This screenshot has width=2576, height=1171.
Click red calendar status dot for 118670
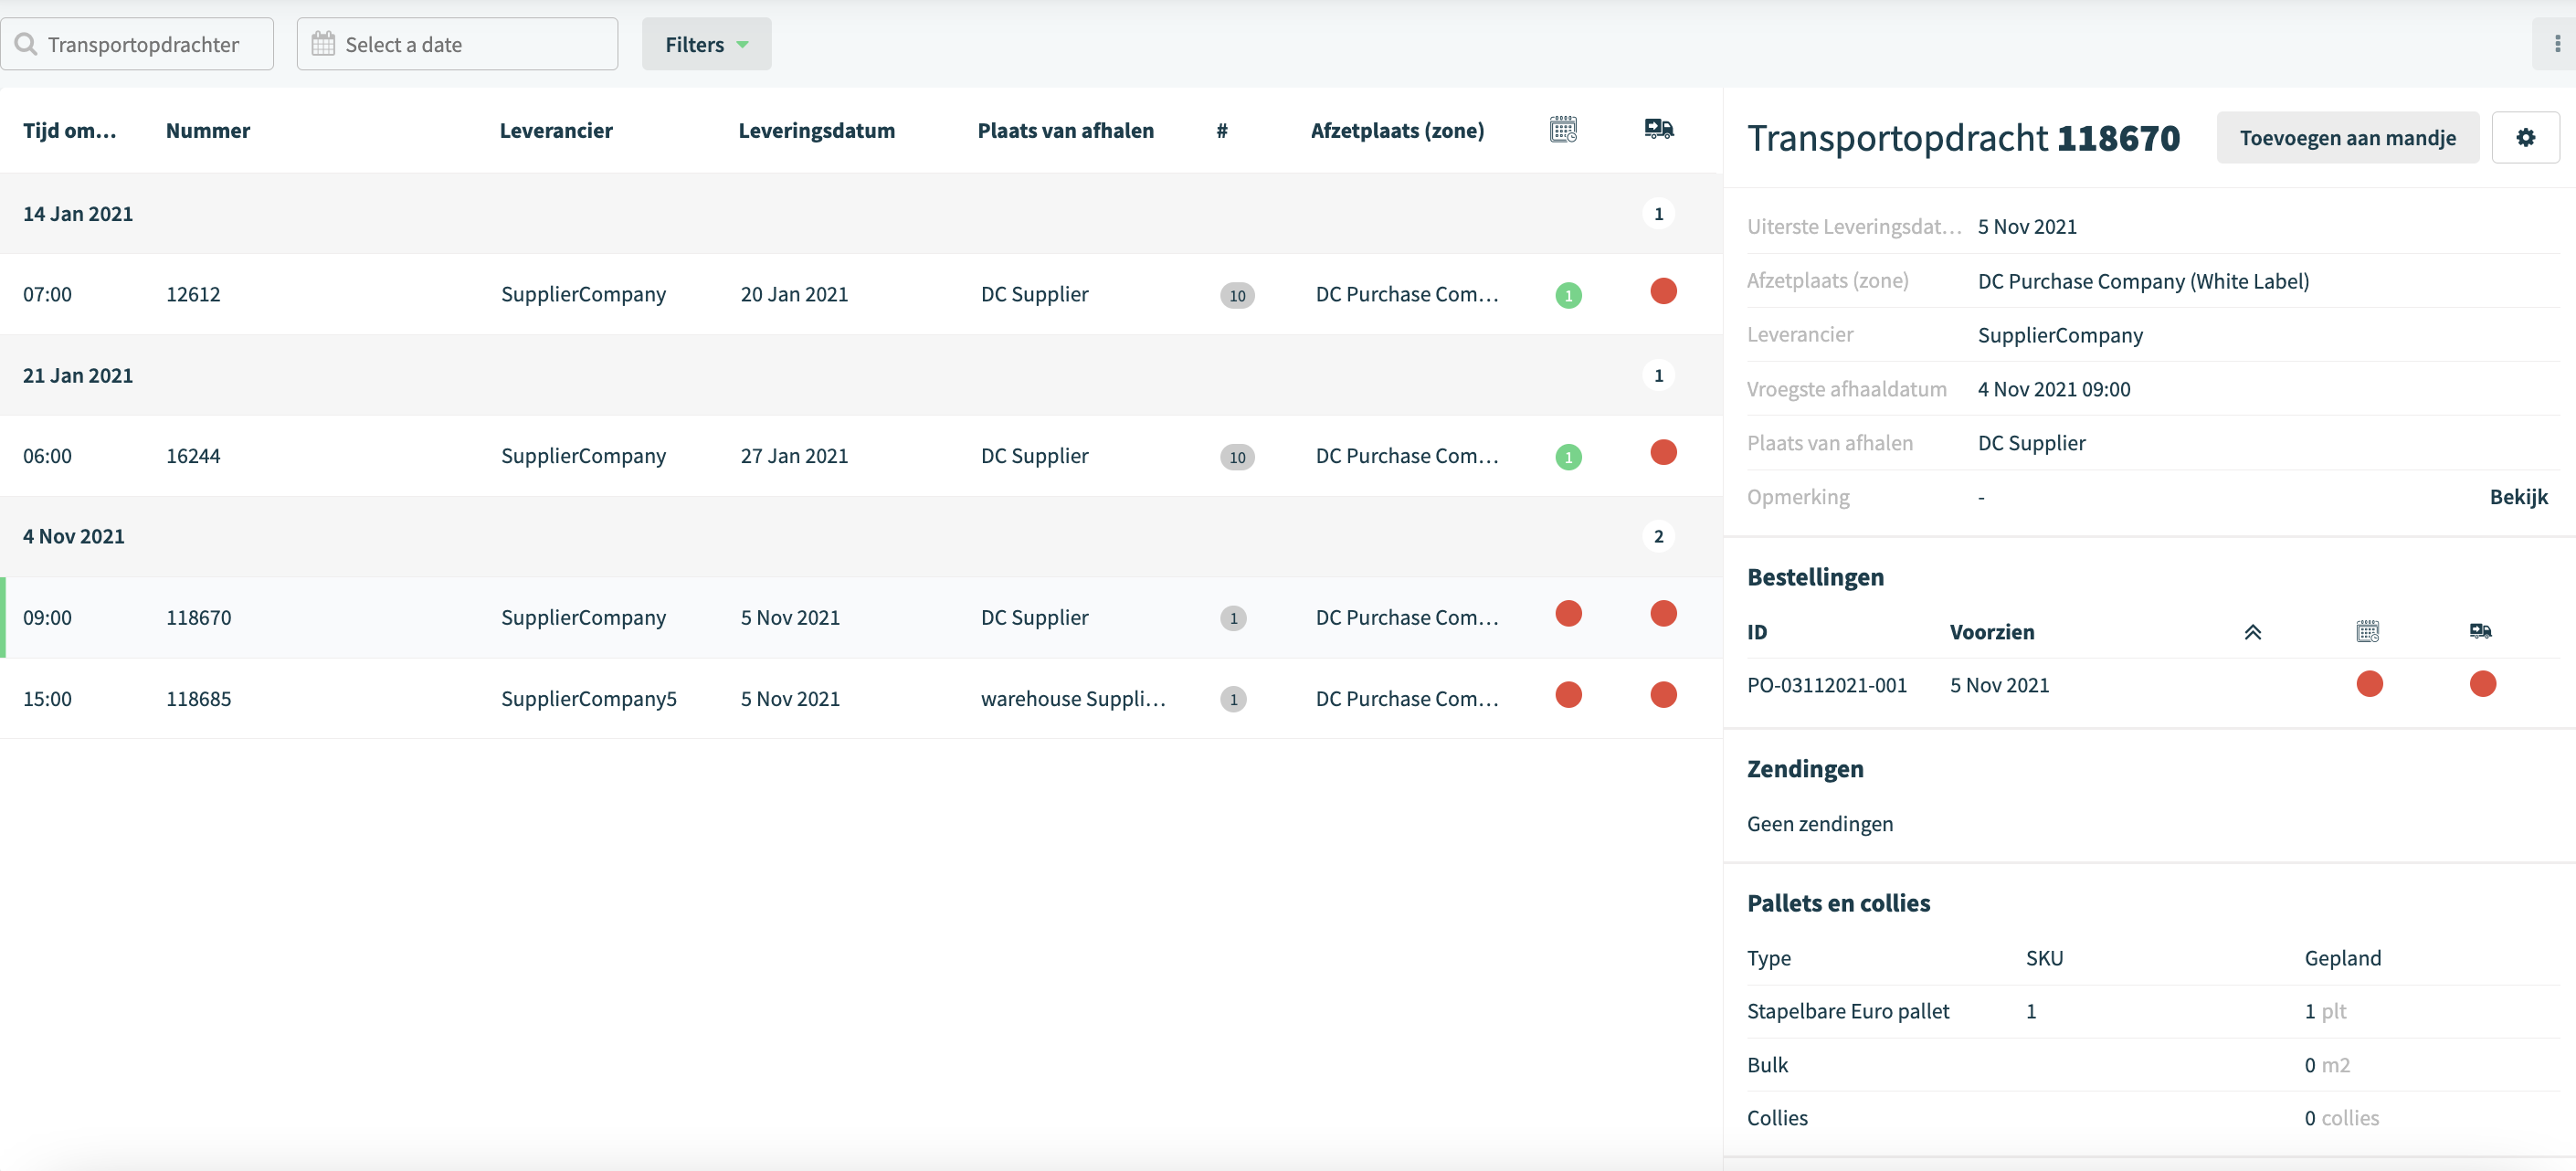pyautogui.click(x=1568, y=613)
